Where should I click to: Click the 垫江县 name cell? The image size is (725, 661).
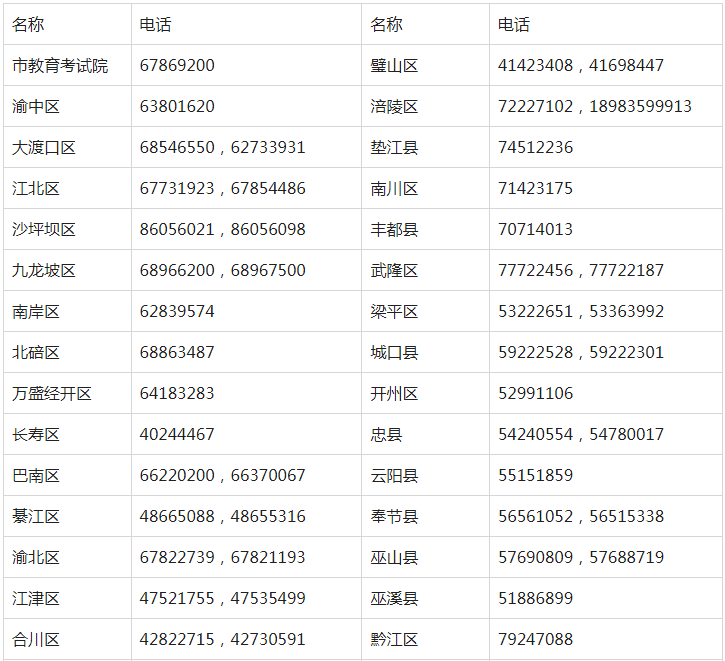click(x=394, y=148)
